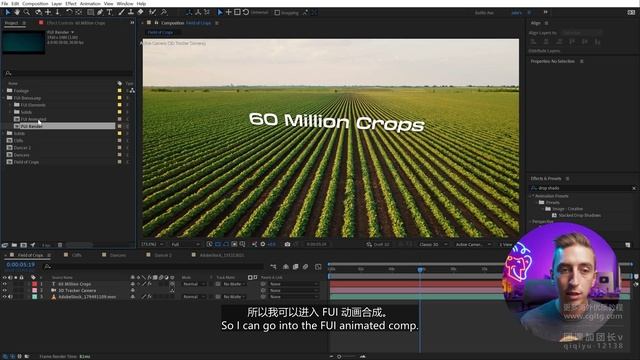Click the Effects & Presets search field

click(582, 188)
